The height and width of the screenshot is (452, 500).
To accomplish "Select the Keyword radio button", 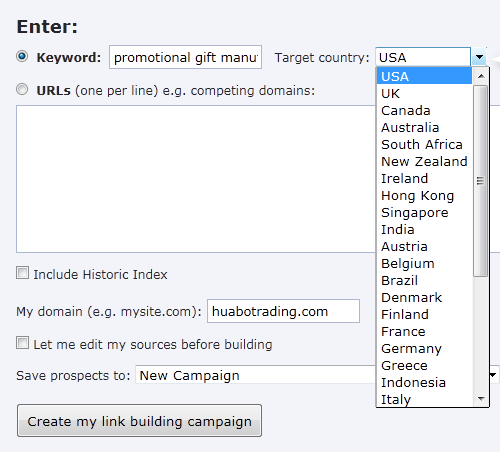I will point(22,56).
